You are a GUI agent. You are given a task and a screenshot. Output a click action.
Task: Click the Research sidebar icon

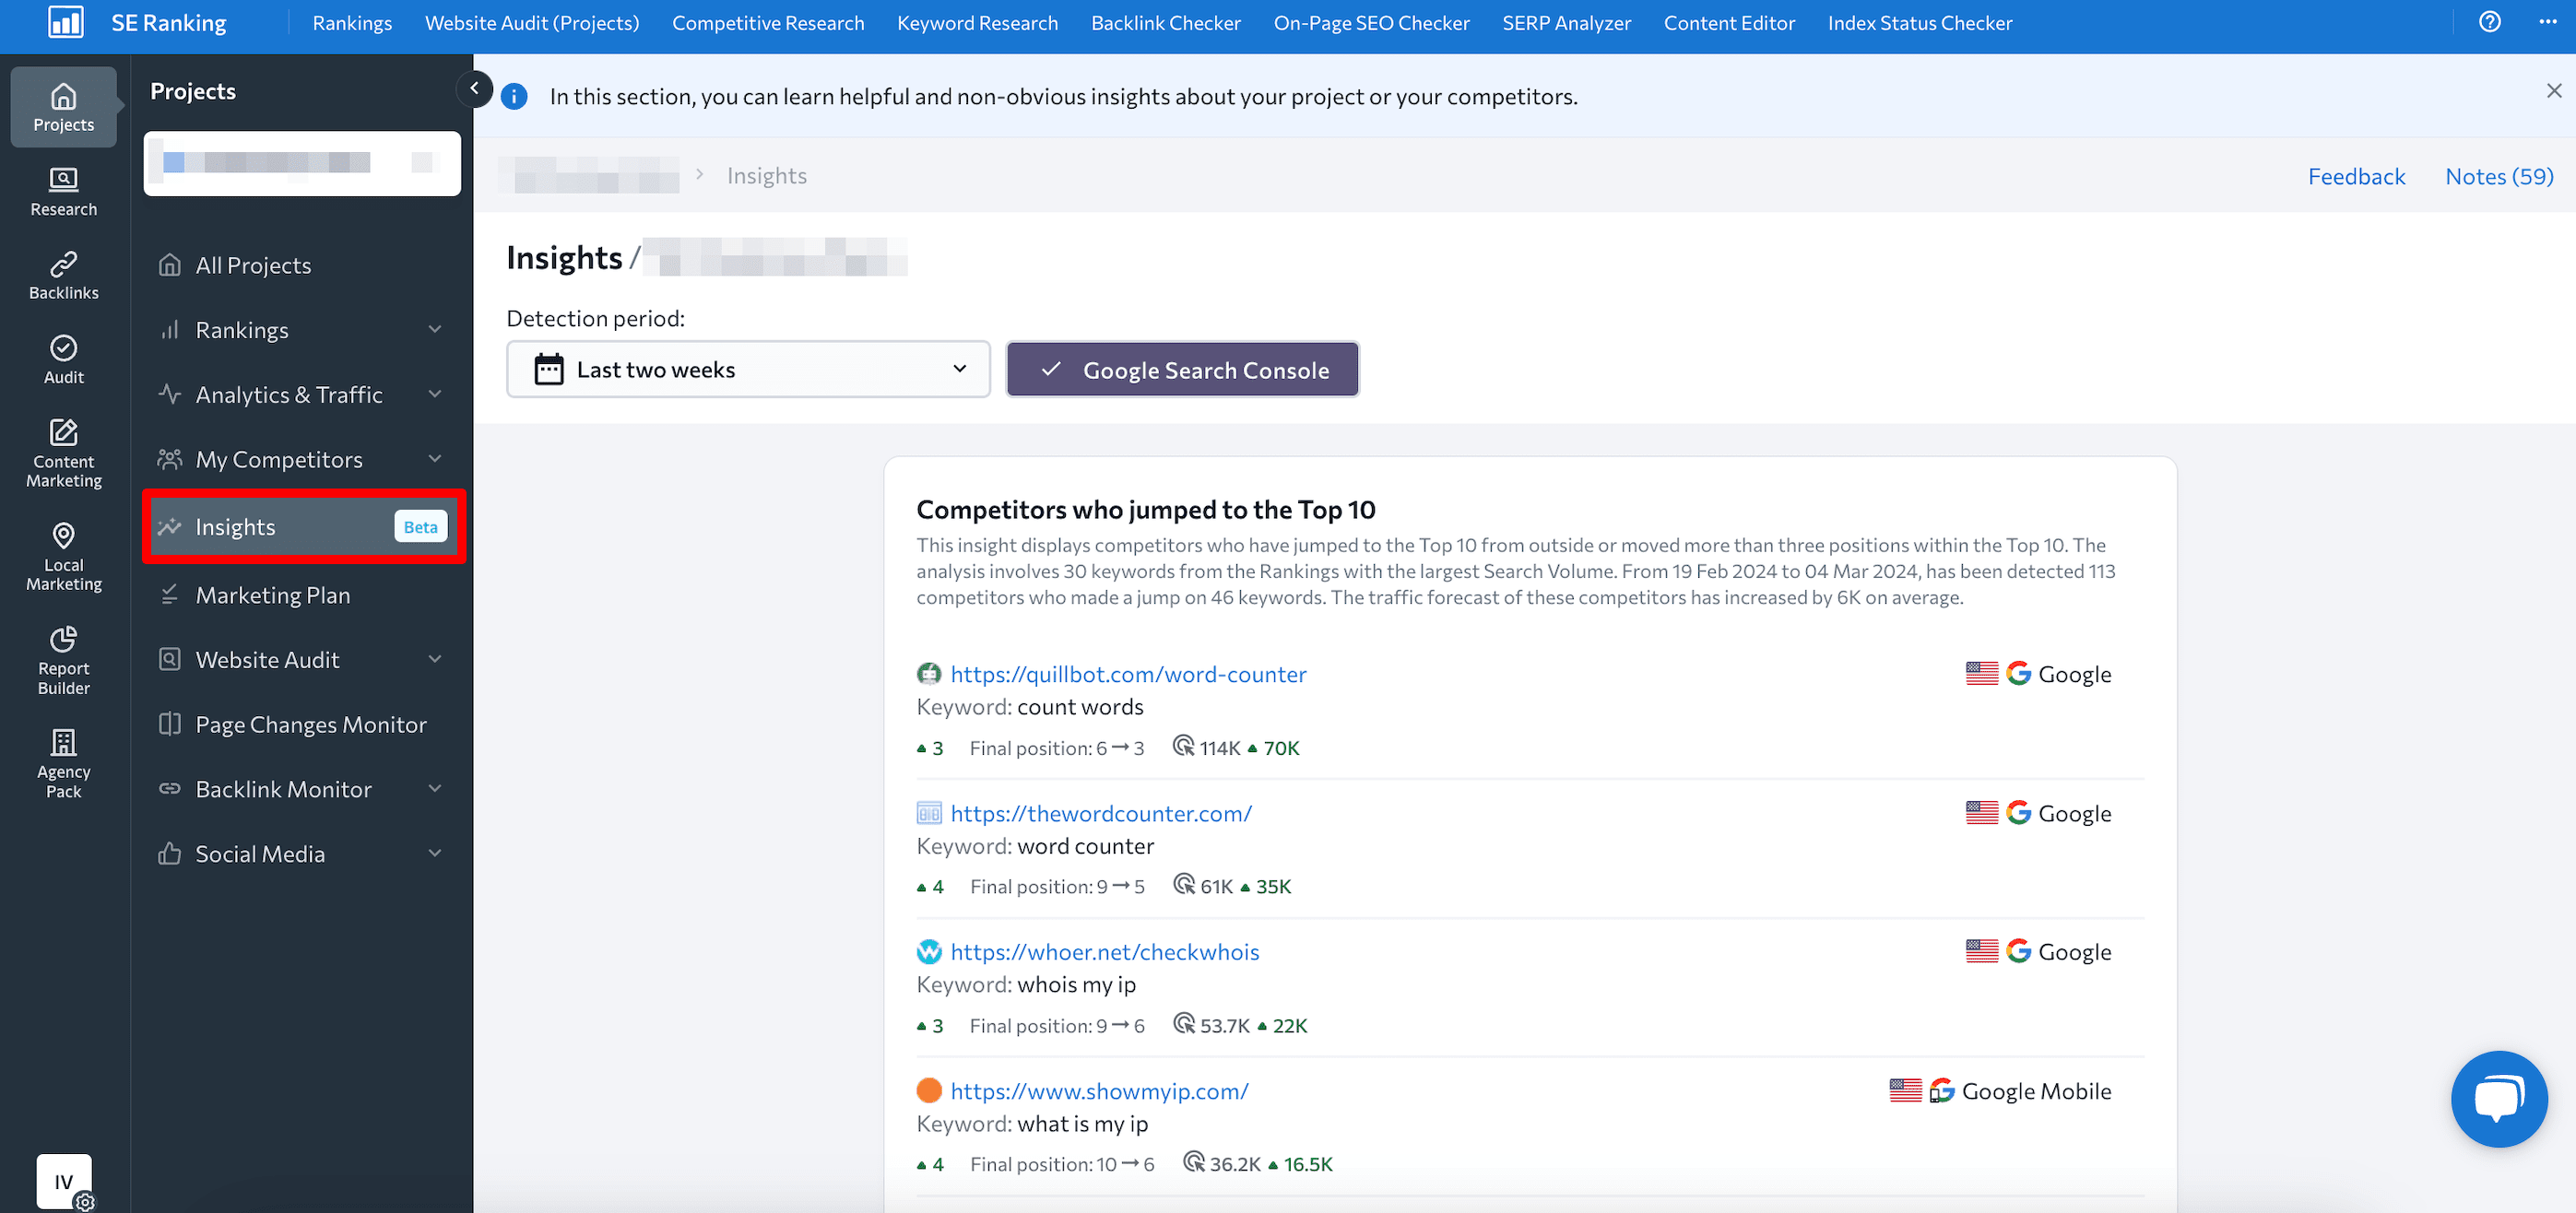(63, 183)
